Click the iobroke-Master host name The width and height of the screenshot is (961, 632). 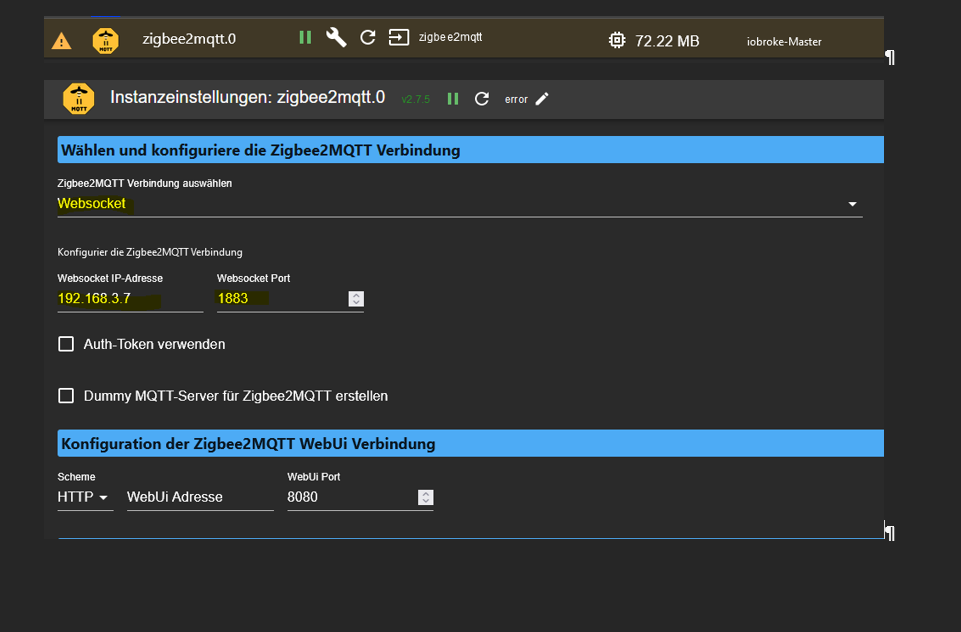[784, 42]
